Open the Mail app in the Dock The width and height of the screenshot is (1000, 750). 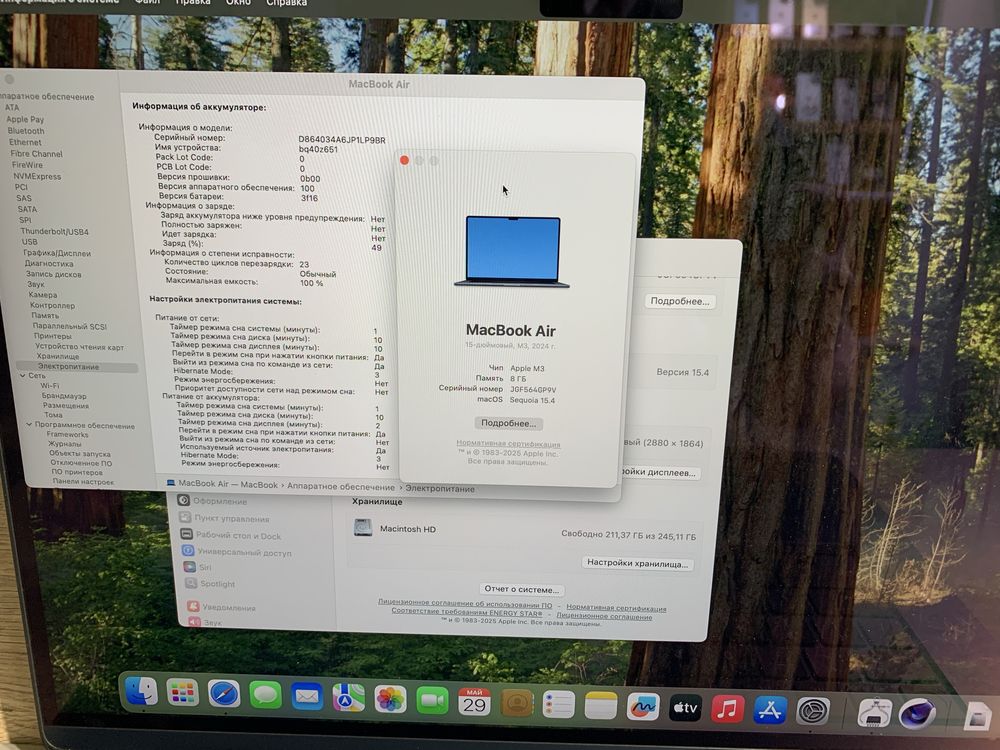tap(307, 696)
